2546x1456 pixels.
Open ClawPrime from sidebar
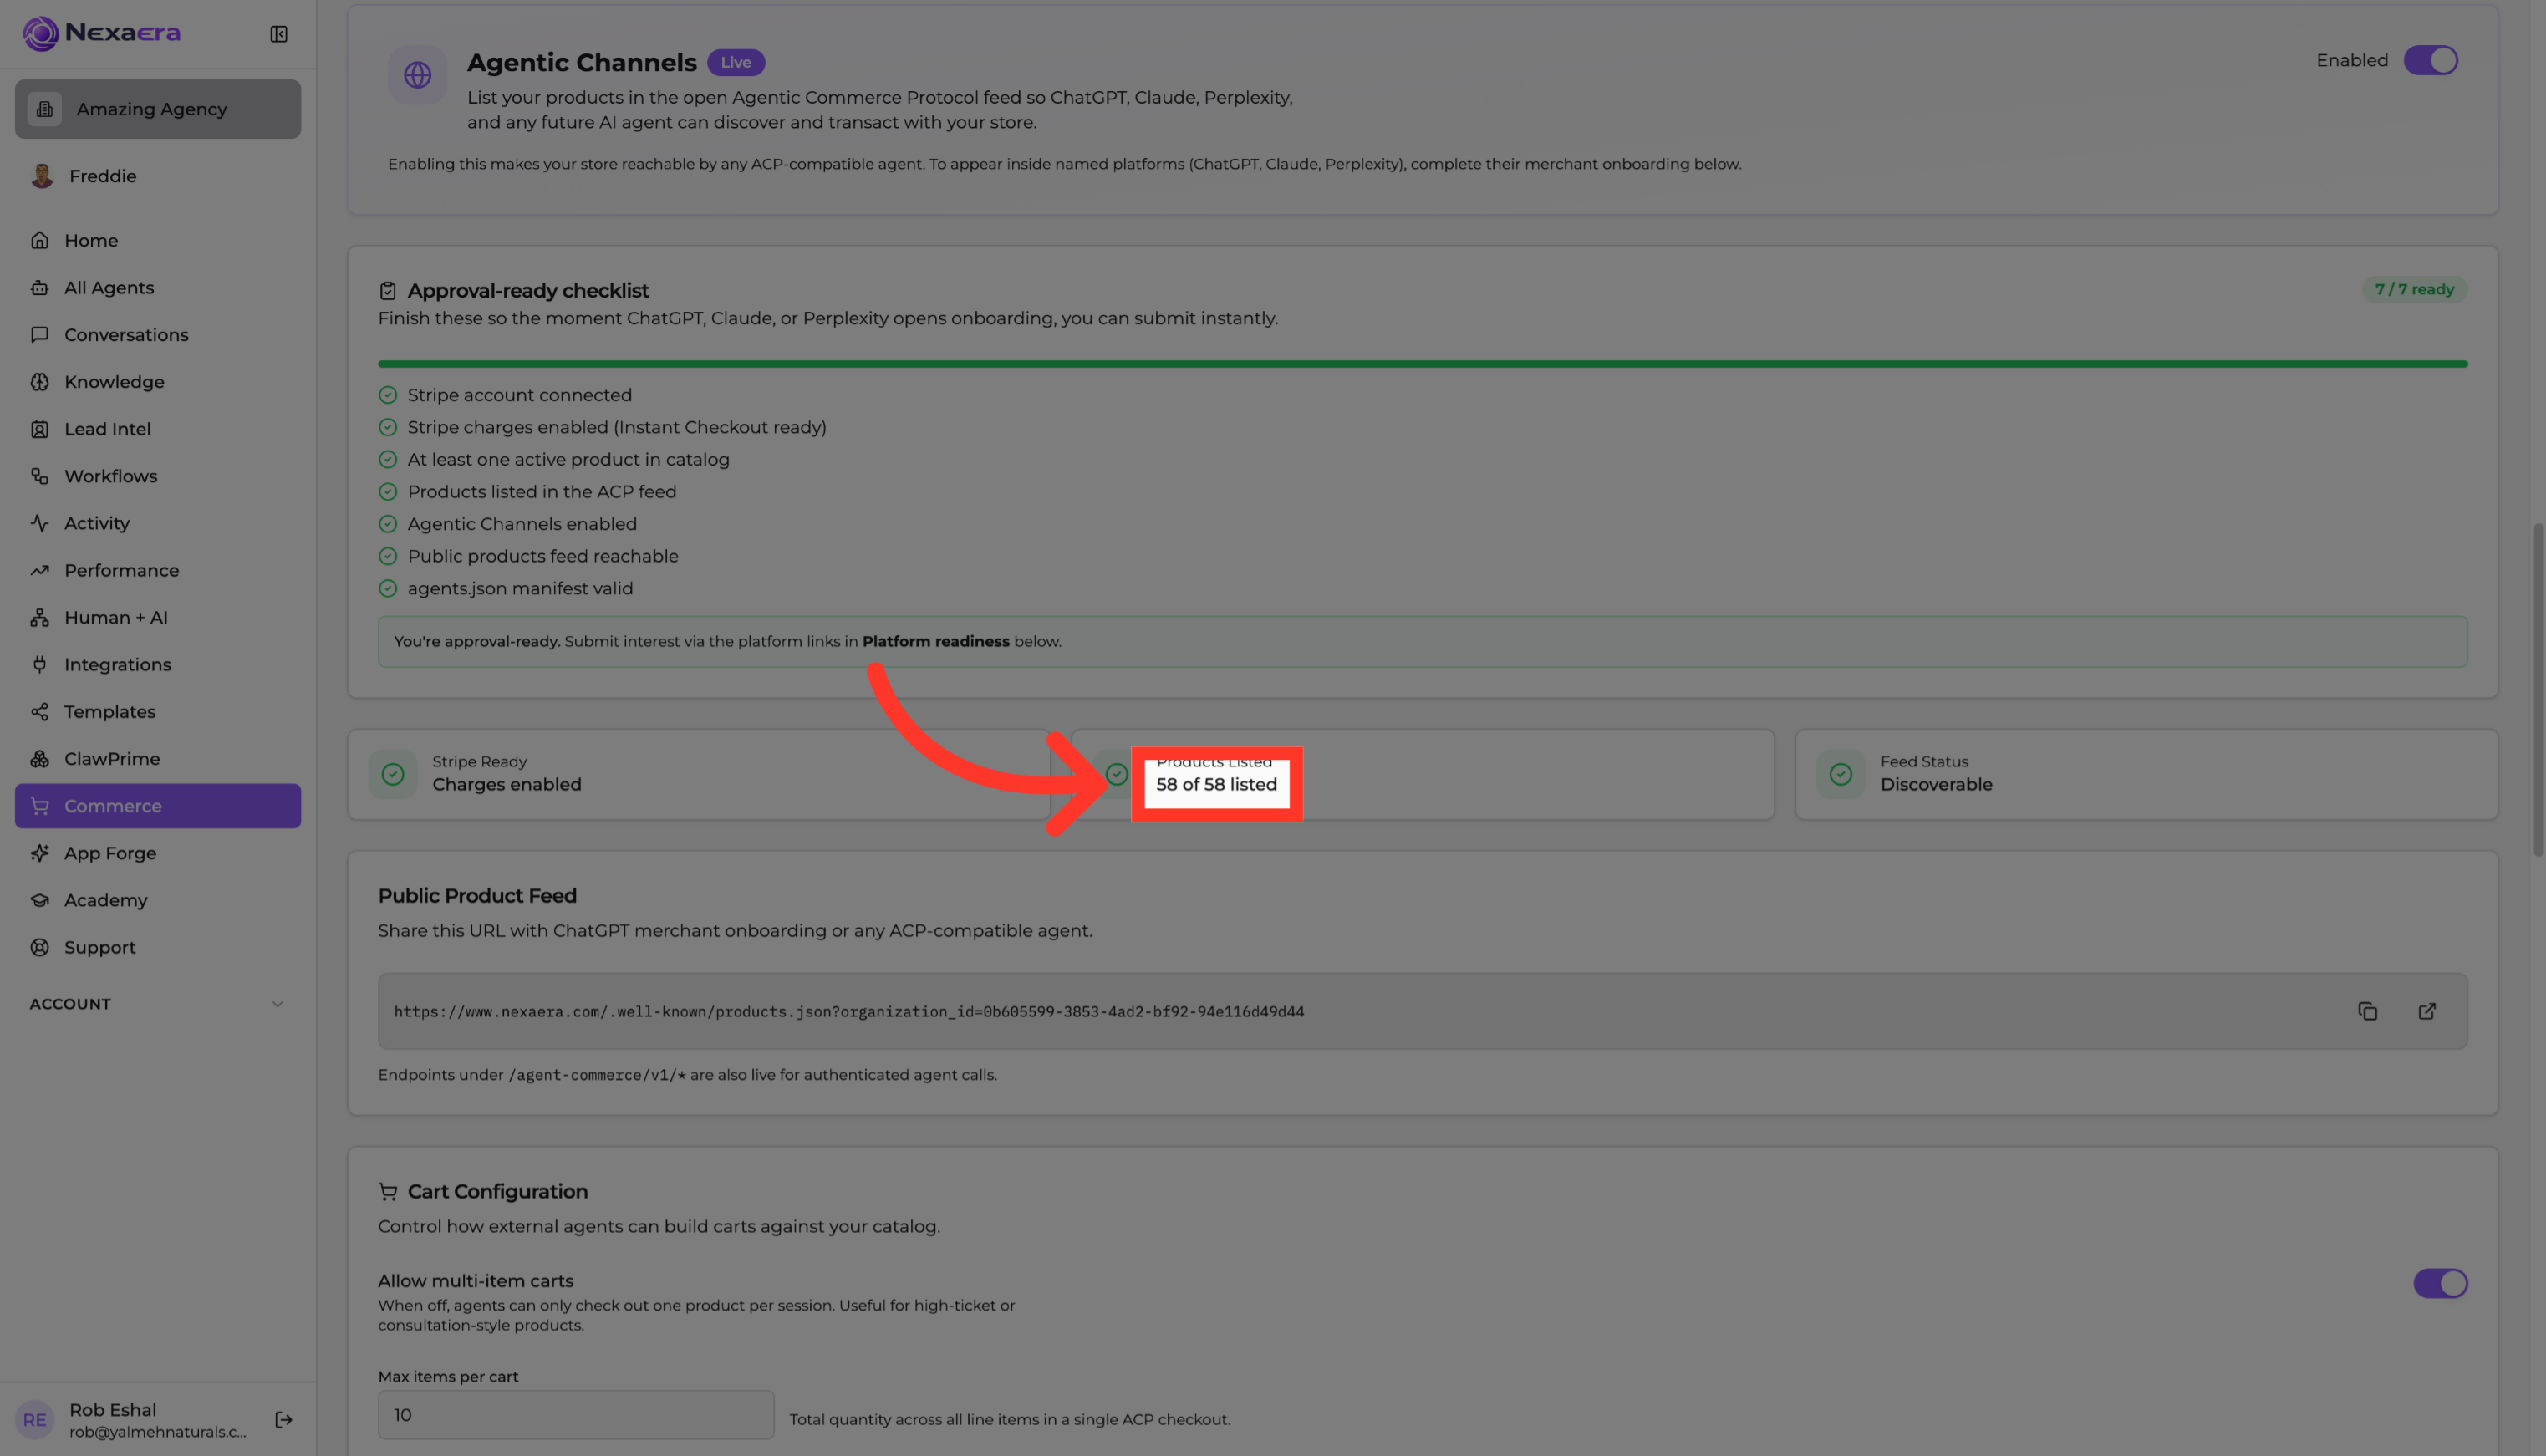tap(158, 759)
